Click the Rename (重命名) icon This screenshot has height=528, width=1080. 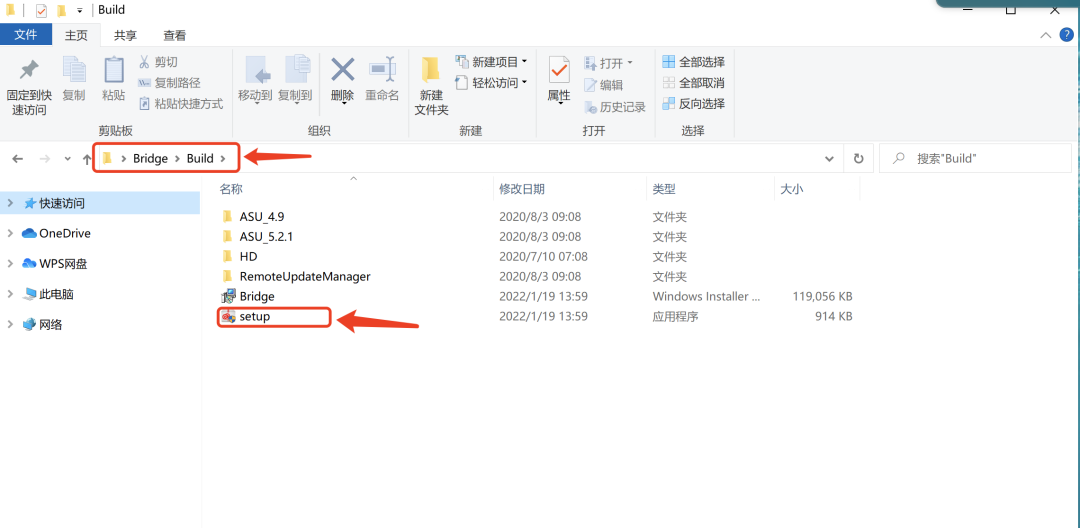click(x=382, y=72)
